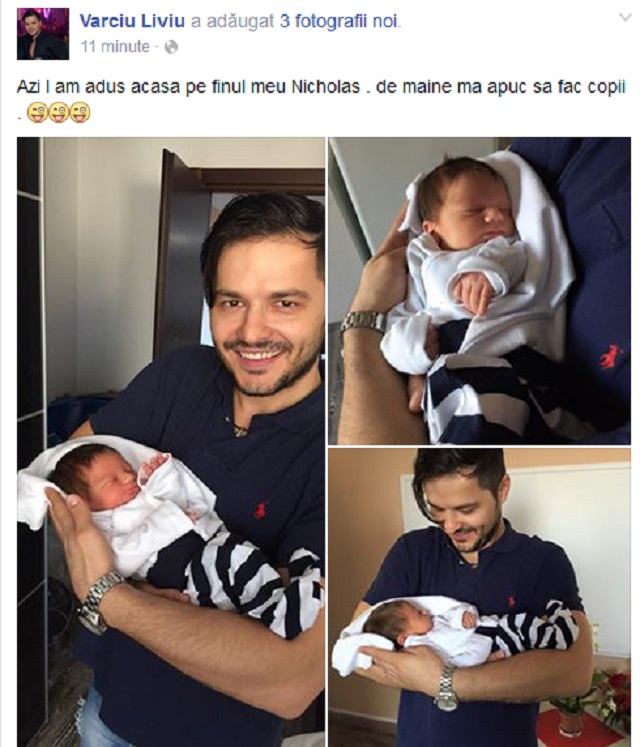Viewport: 640px width, 747px height.
Task: Click the red polo logo in large photo
Action: pyautogui.click(x=260, y=510)
